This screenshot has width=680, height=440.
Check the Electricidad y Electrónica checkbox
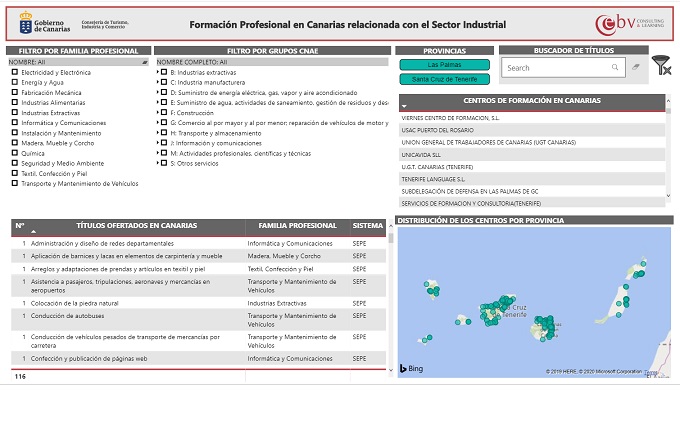pos(15,72)
